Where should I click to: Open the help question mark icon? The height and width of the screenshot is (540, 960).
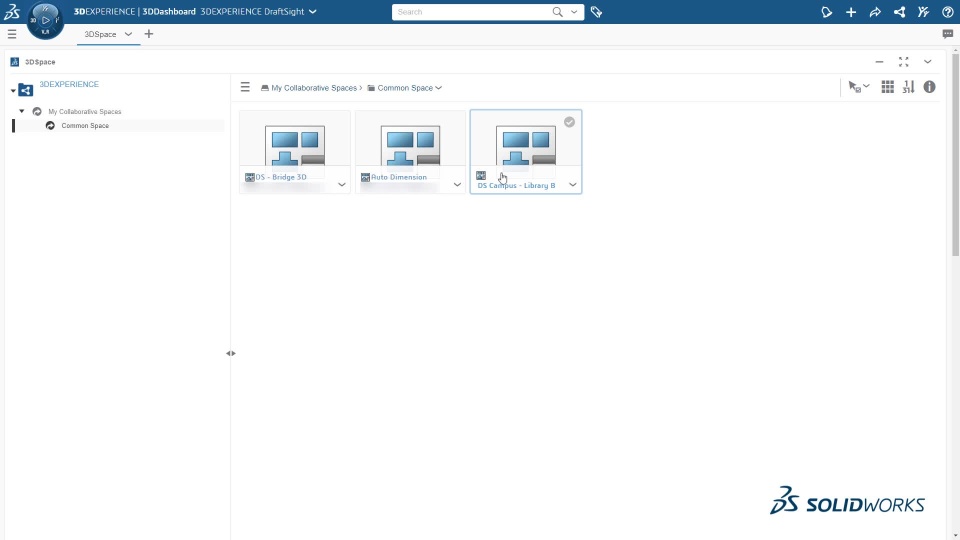pos(948,12)
